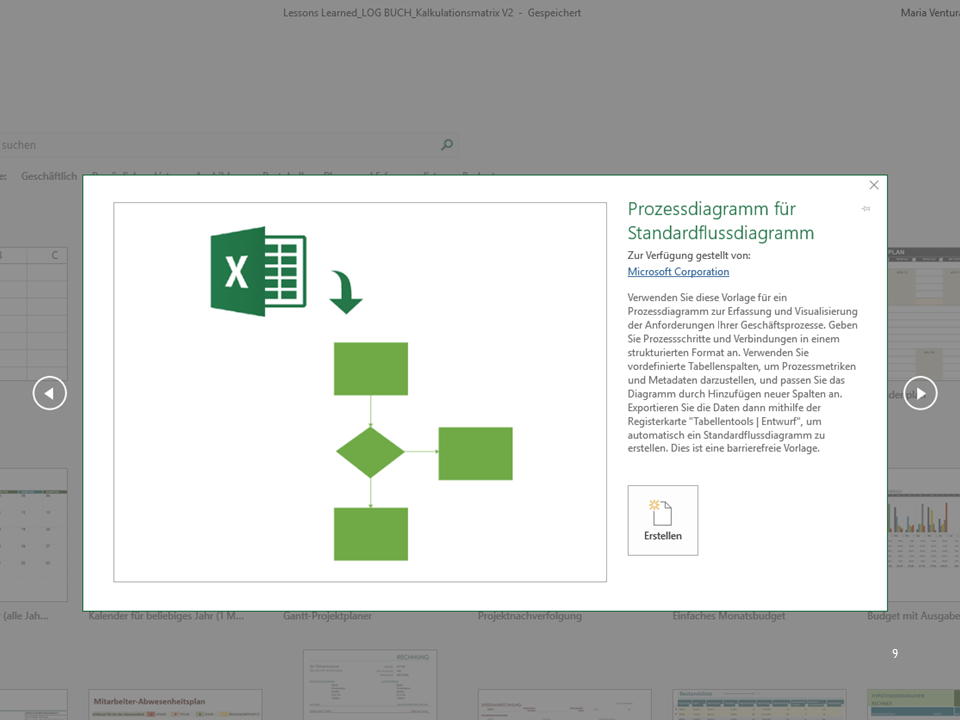Open Gantt-Projektplaner template in background
Viewport: 960px width, 720px height.
(x=328, y=616)
